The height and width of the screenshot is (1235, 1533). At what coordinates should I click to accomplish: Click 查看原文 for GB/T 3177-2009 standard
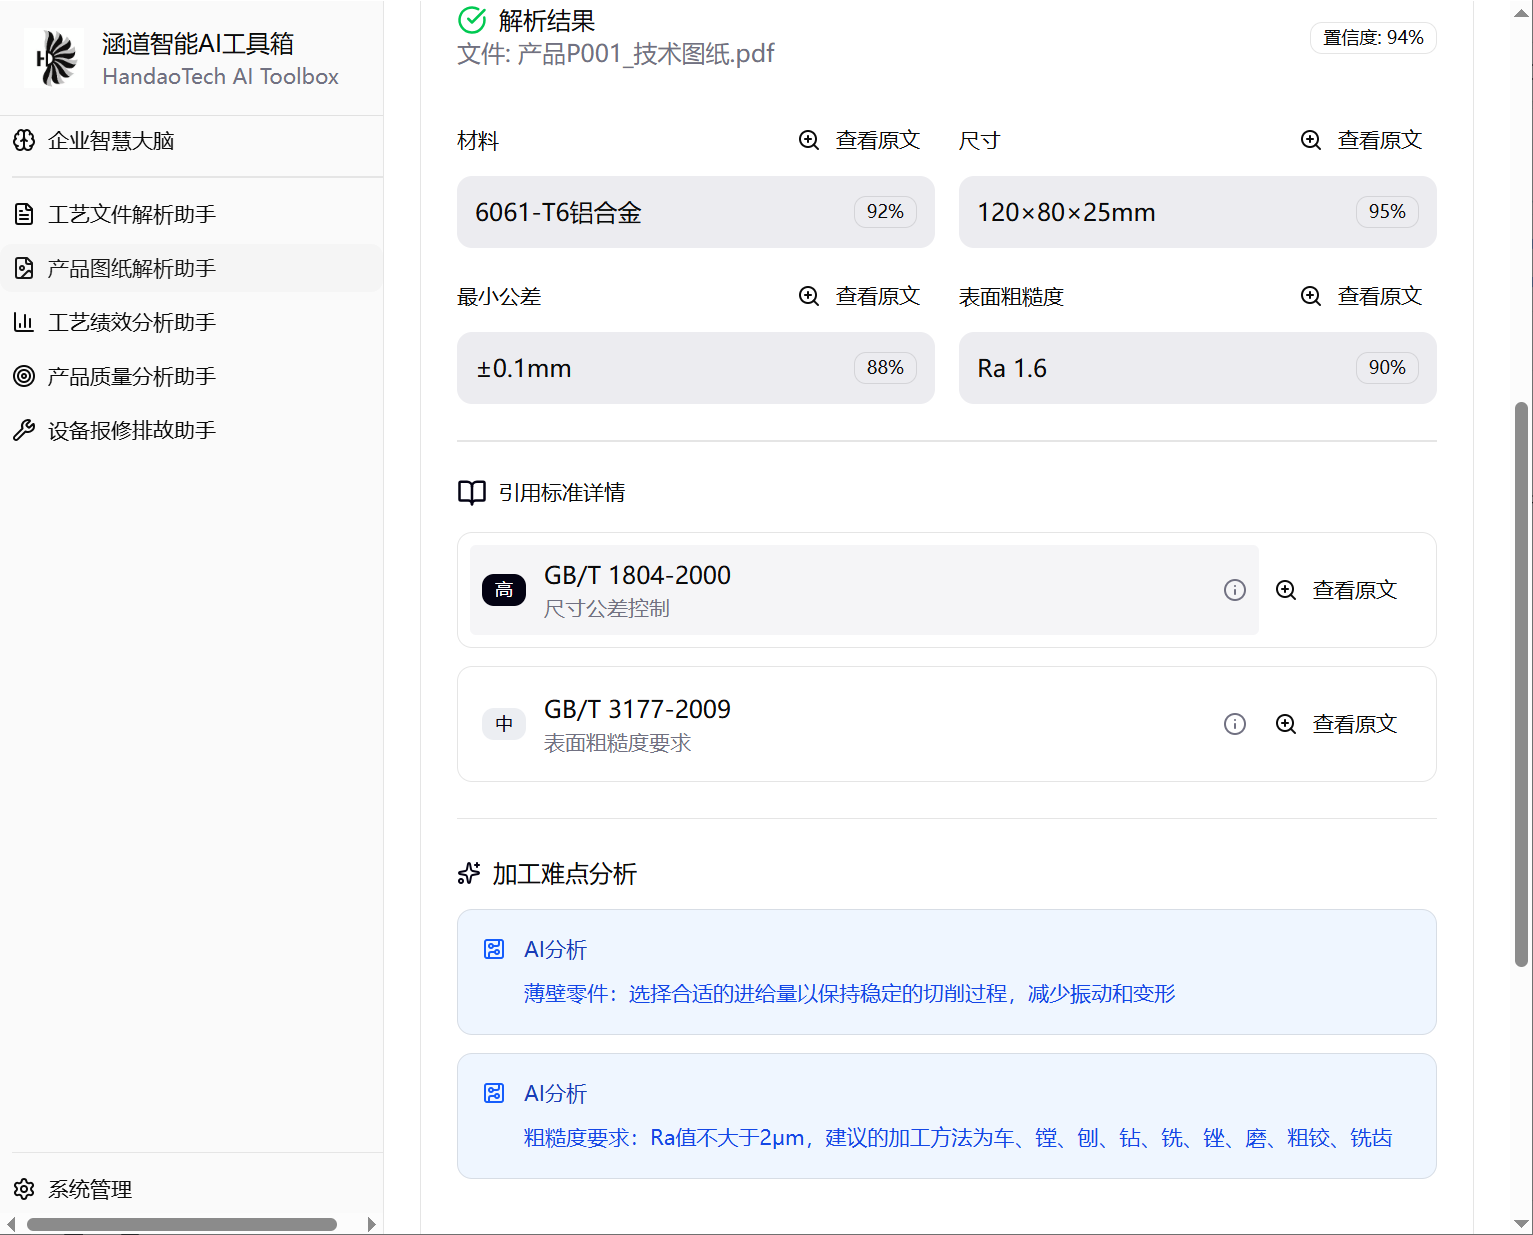[1337, 724]
